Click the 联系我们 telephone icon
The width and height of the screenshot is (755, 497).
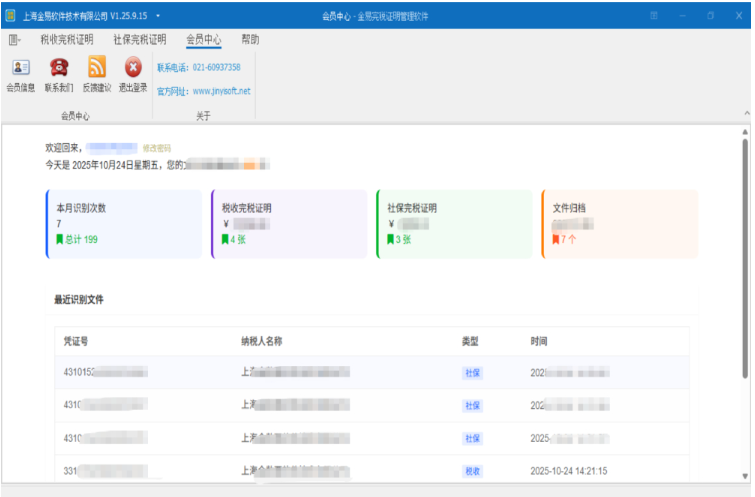[x=58, y=68]
